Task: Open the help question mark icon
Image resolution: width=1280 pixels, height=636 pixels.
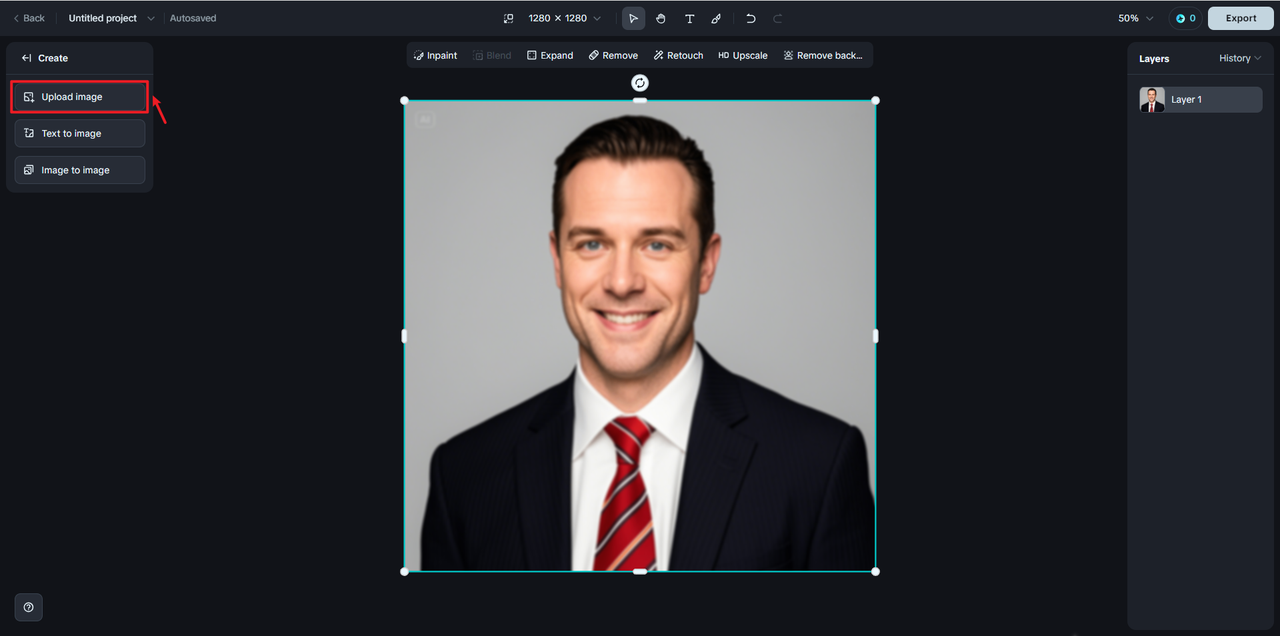Action: 28,607
